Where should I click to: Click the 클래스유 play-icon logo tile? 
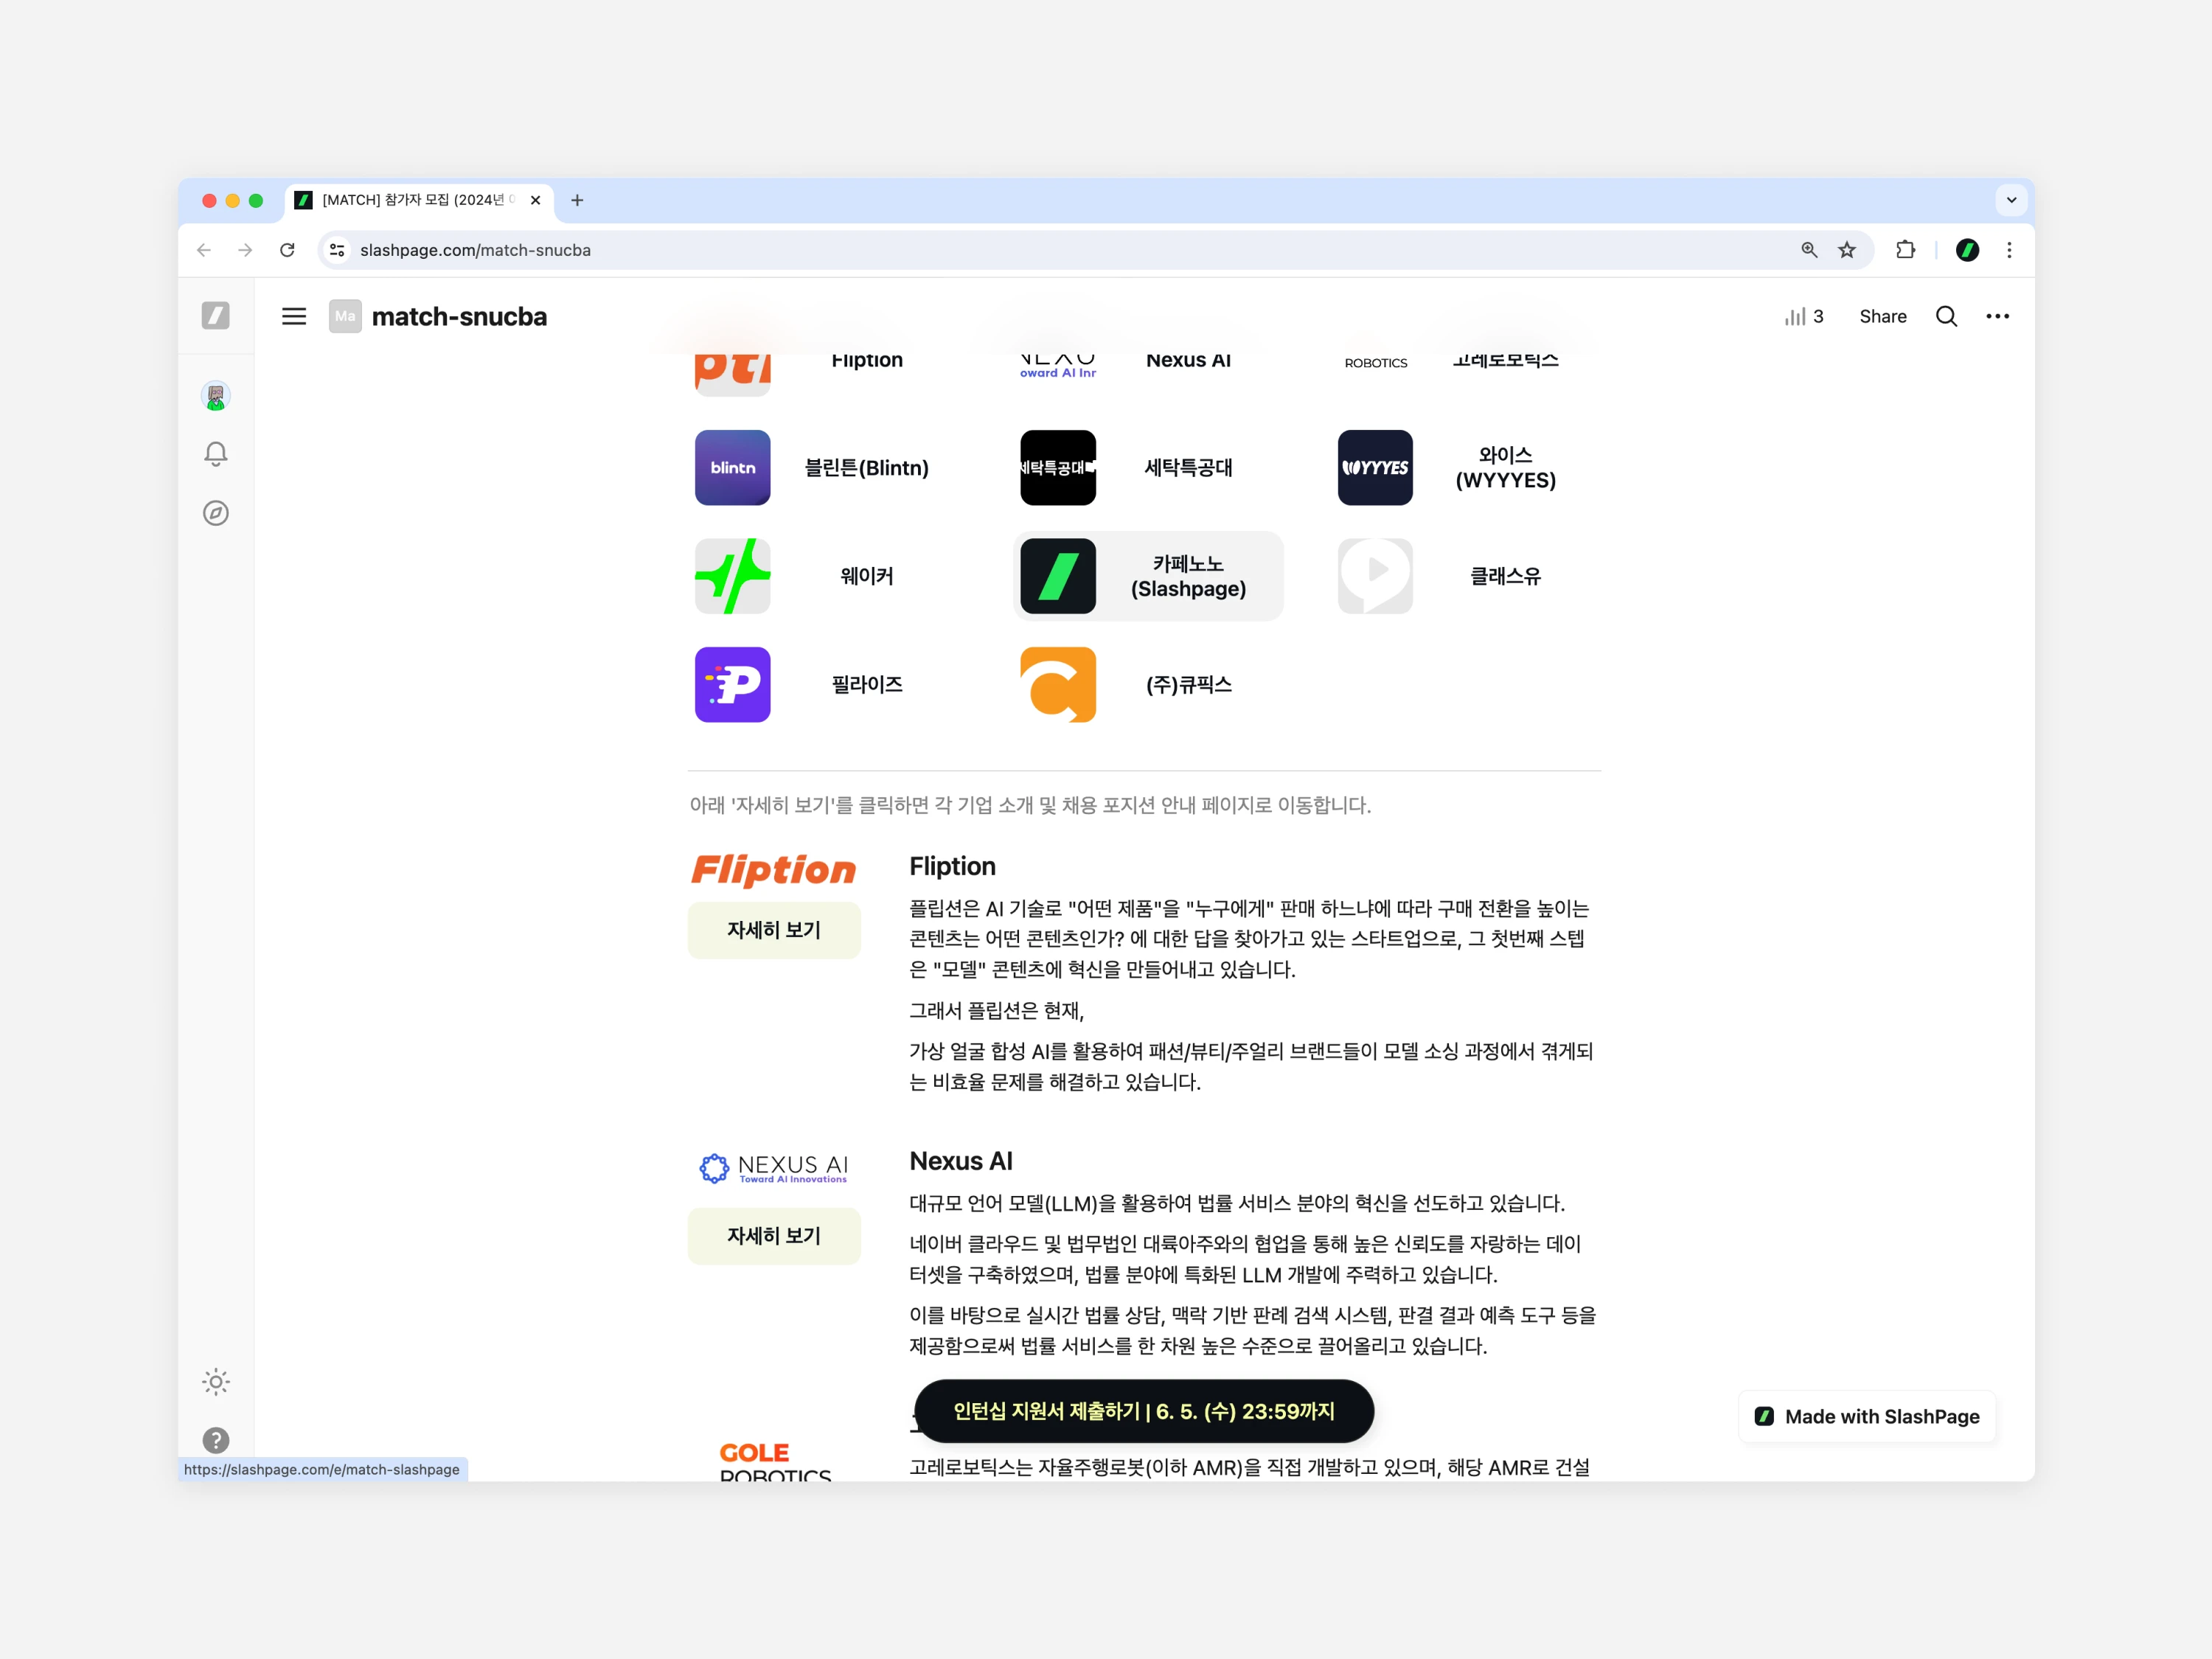coord(1375,576)
